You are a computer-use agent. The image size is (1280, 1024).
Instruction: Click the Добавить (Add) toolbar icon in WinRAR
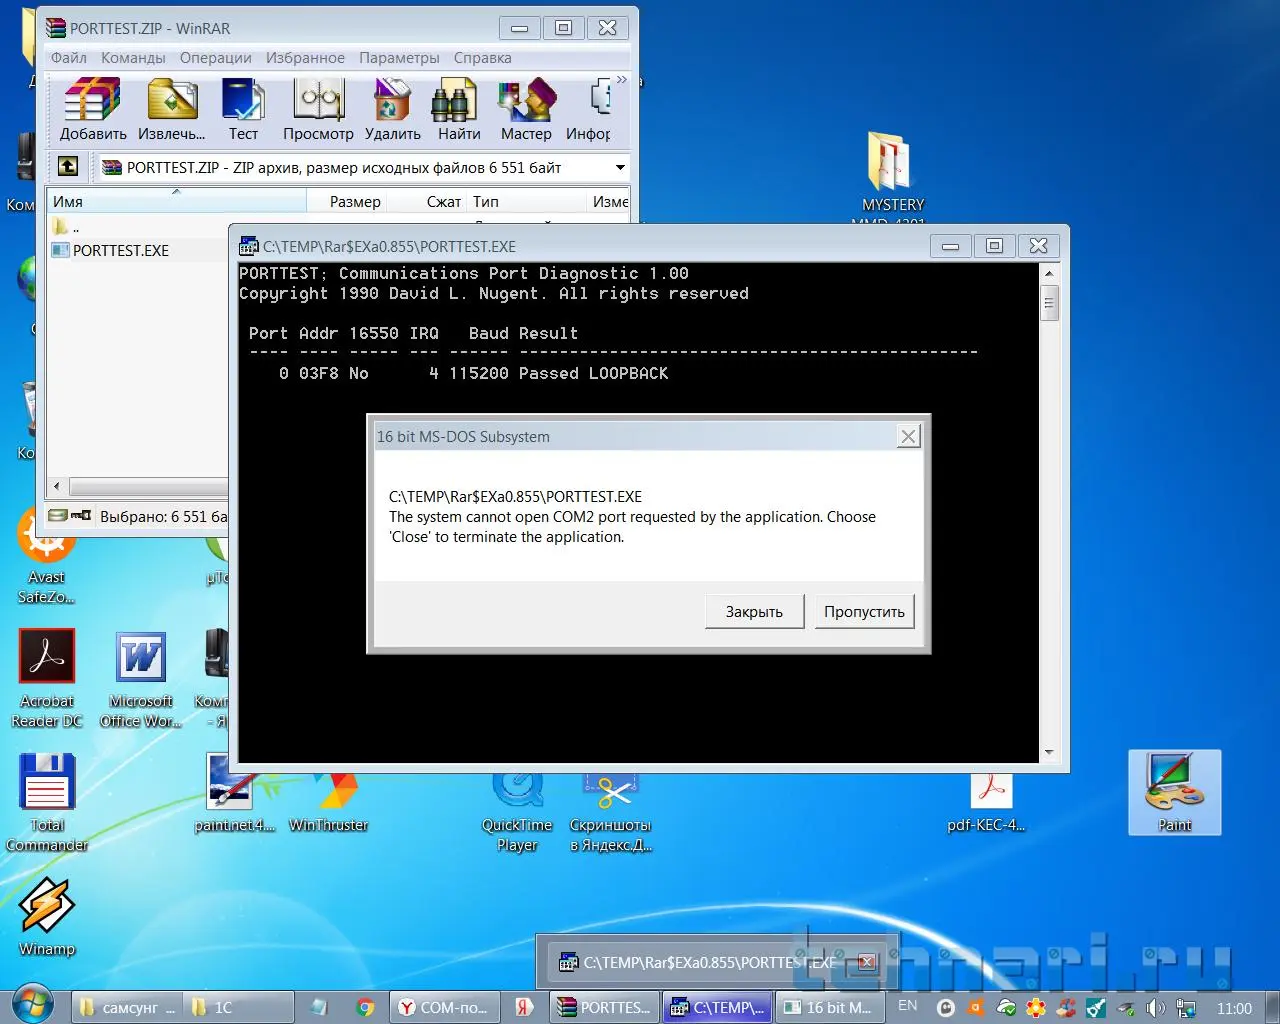click(93, 110)
